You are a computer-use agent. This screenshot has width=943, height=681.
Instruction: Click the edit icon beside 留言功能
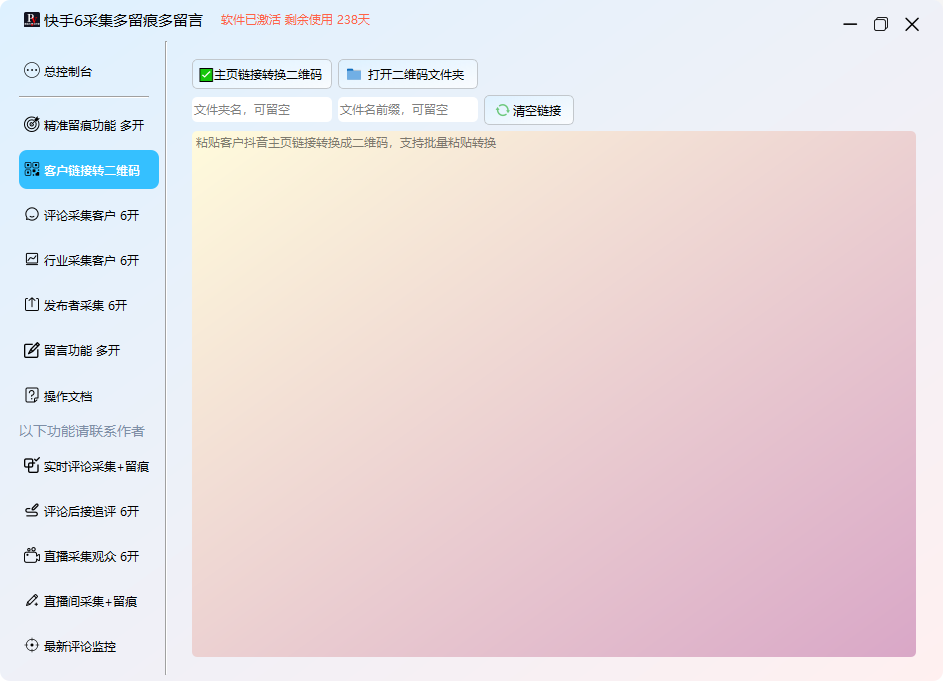point(32,350)
